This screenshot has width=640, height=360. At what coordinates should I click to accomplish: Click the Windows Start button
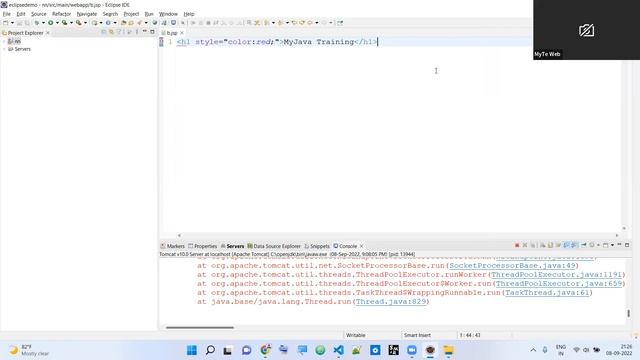pos(191,350)
